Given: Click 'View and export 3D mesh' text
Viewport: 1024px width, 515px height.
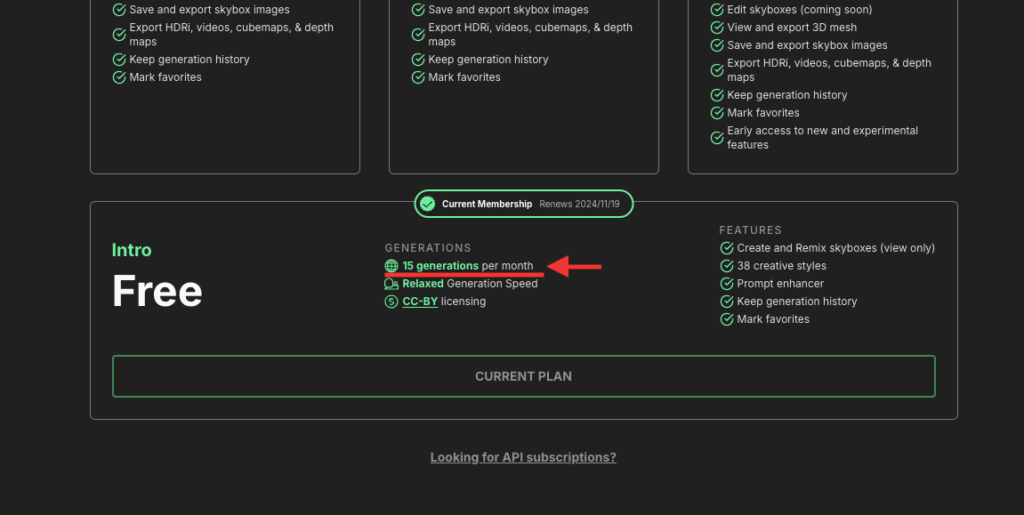Looking at the screenshot, I should 792,27.
